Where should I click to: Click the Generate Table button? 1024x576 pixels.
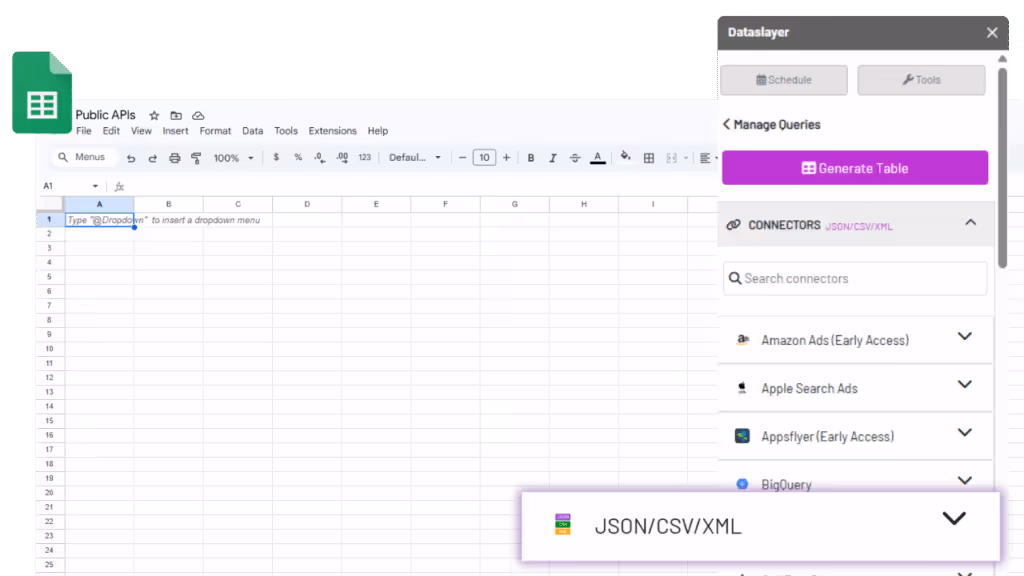click(x=854, y=168)
